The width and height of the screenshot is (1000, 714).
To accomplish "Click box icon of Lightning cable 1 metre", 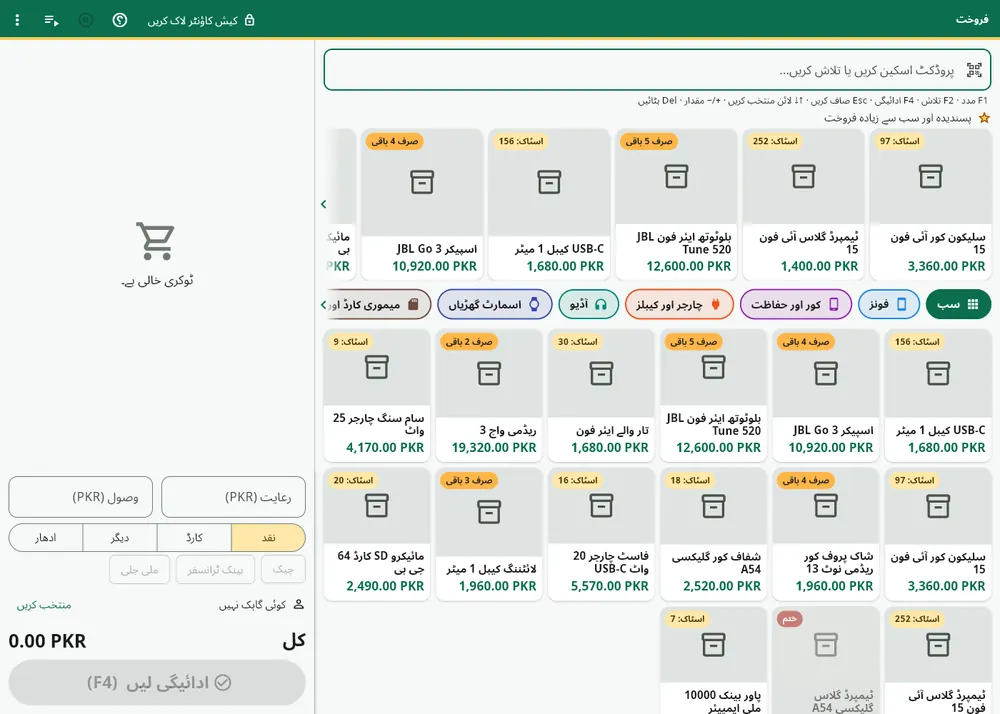I will (489, 512).
